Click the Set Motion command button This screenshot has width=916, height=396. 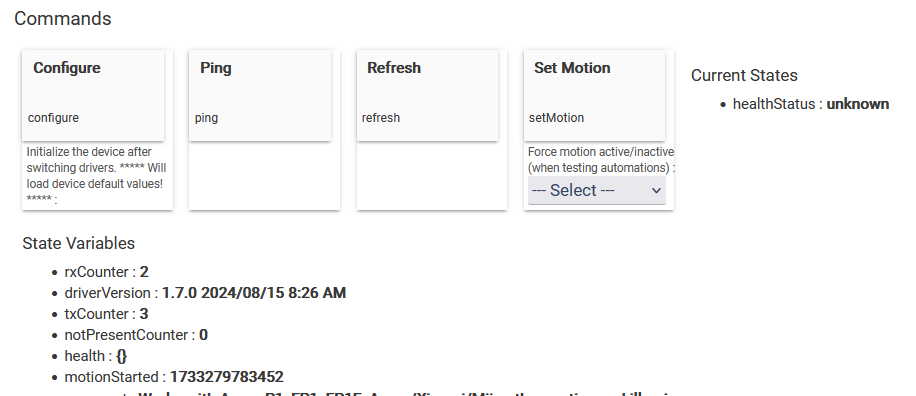[x=594, y=95]
